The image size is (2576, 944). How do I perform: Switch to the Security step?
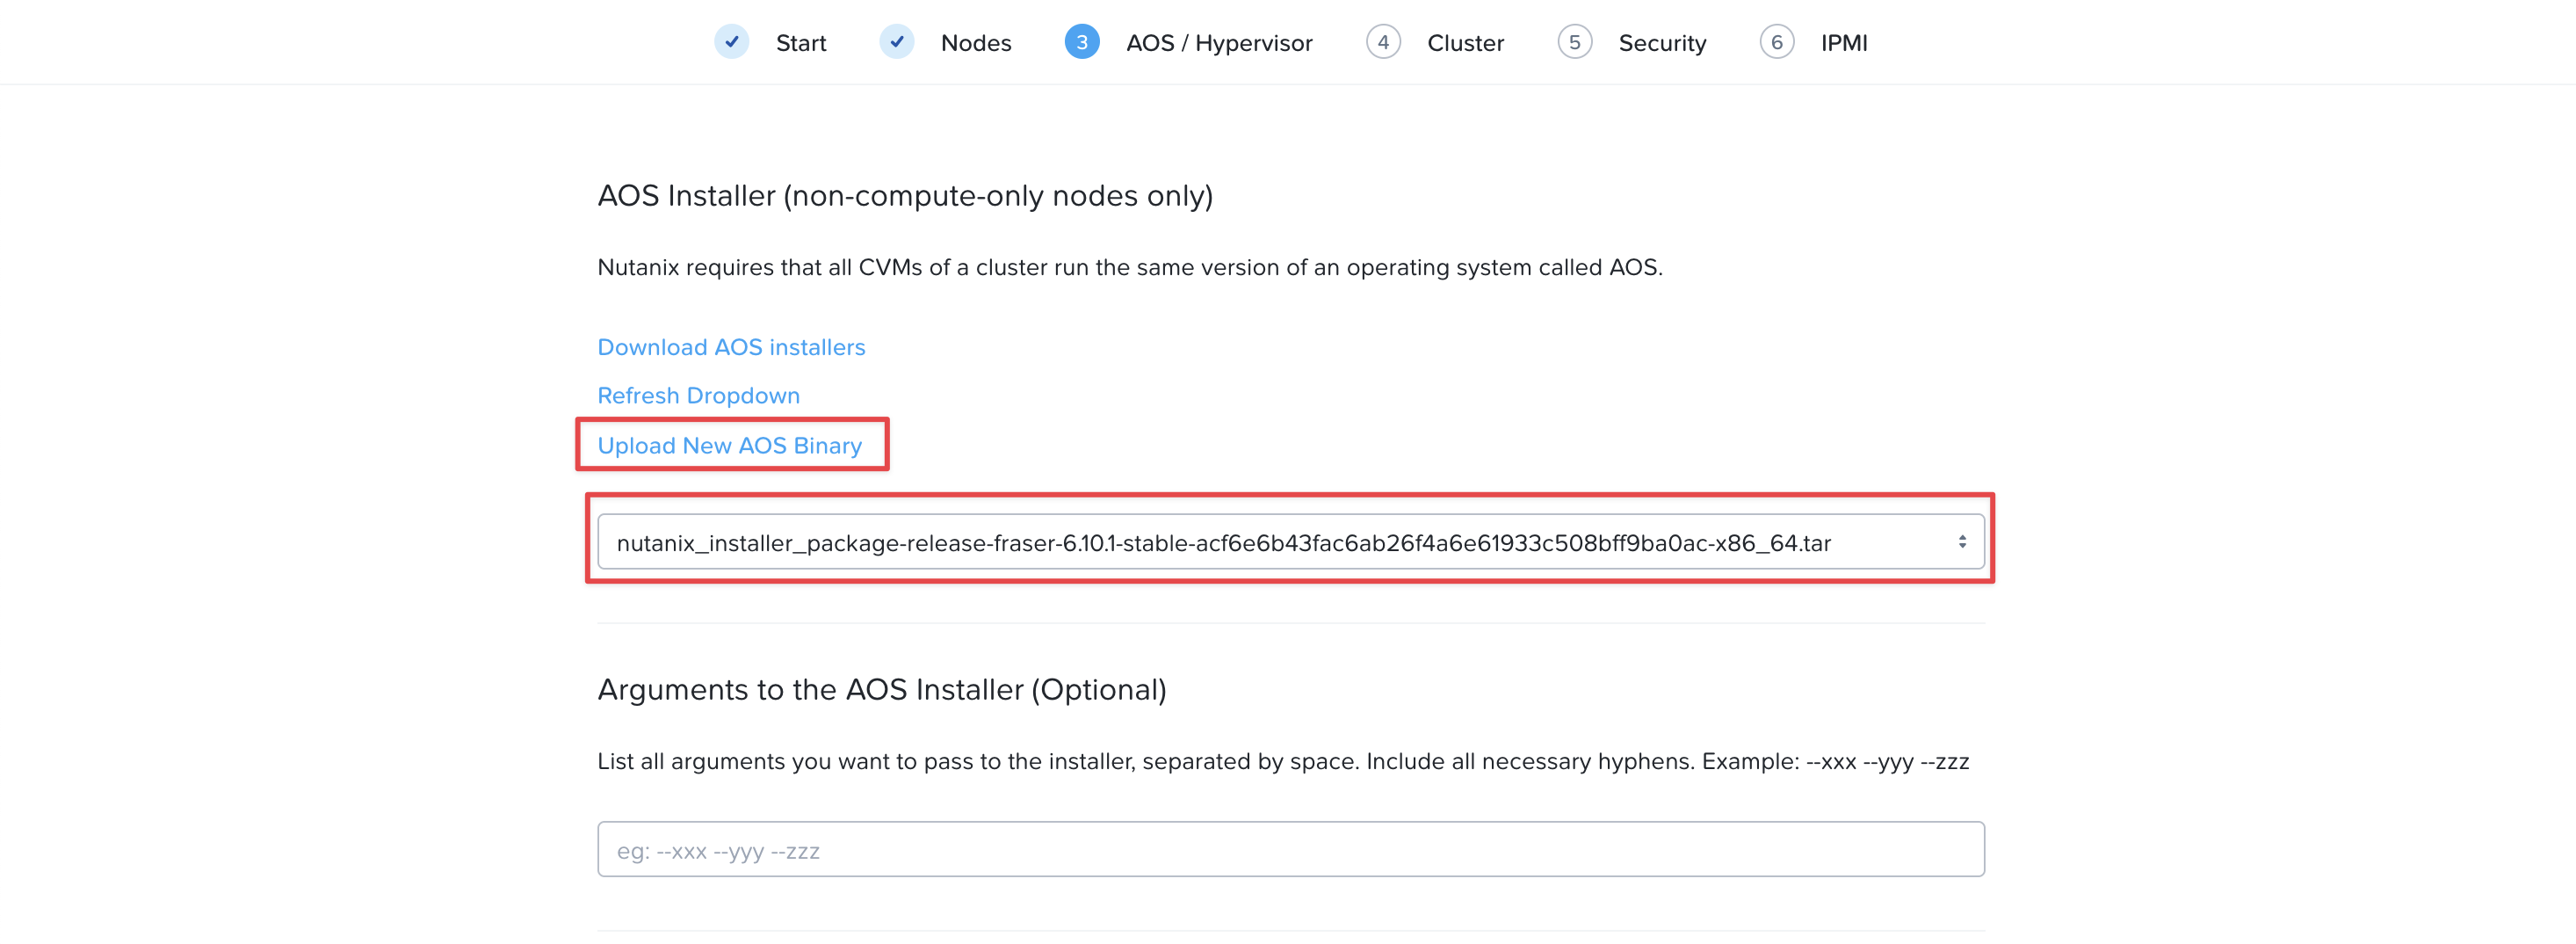[x=1662, y=43]
